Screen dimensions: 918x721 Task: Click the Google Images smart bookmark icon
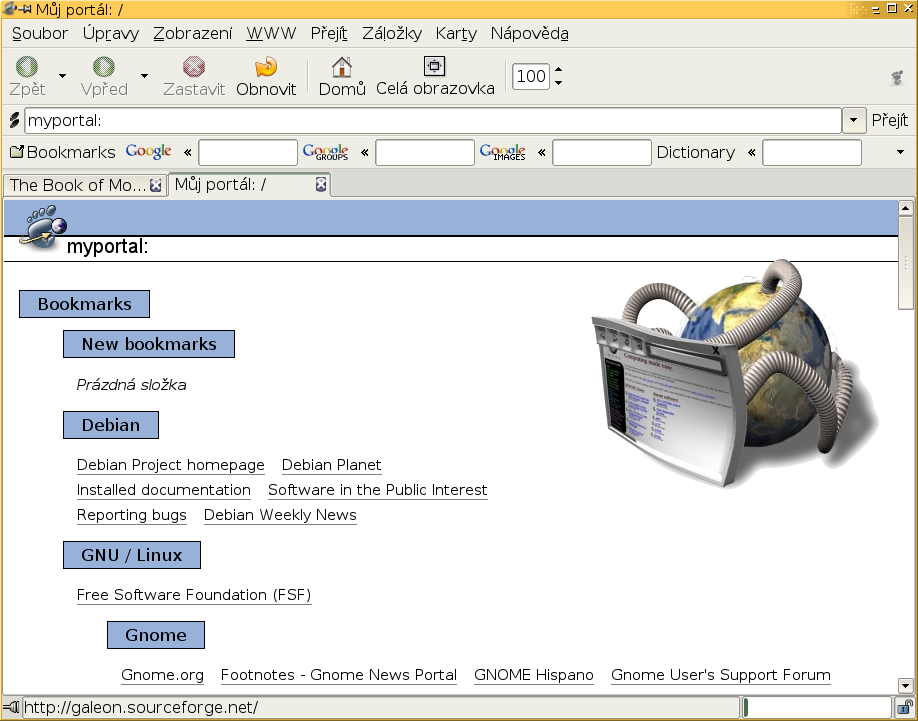pyautogui.click(x=502, y=152)
